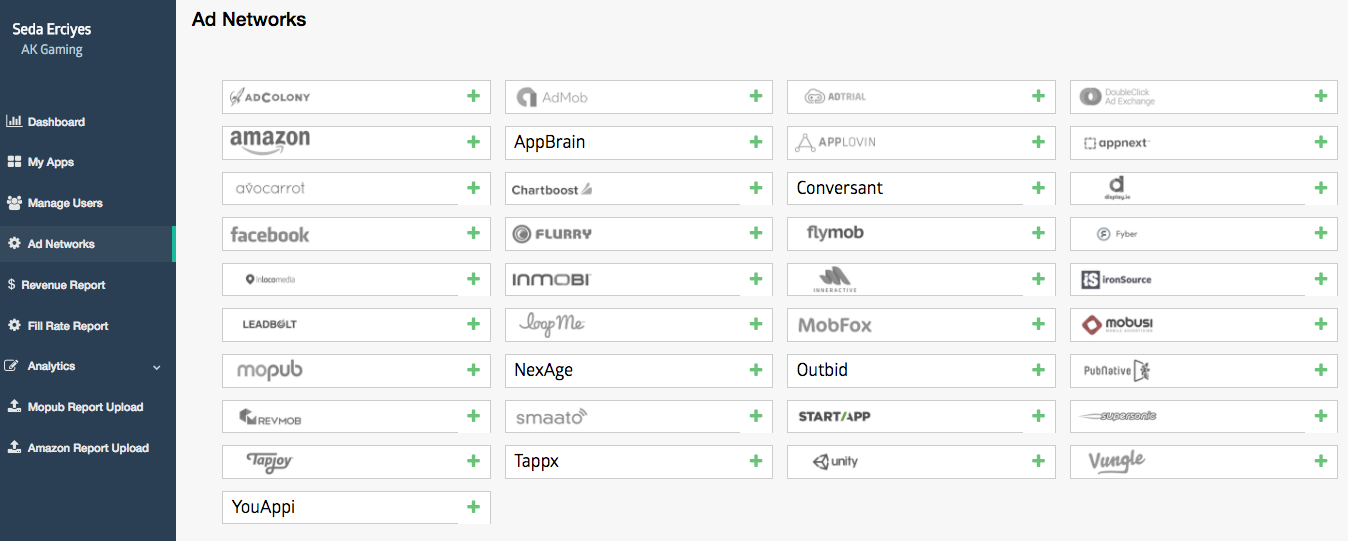Click the plus icon for Vungle
1348x541 pixels.
1321,461
